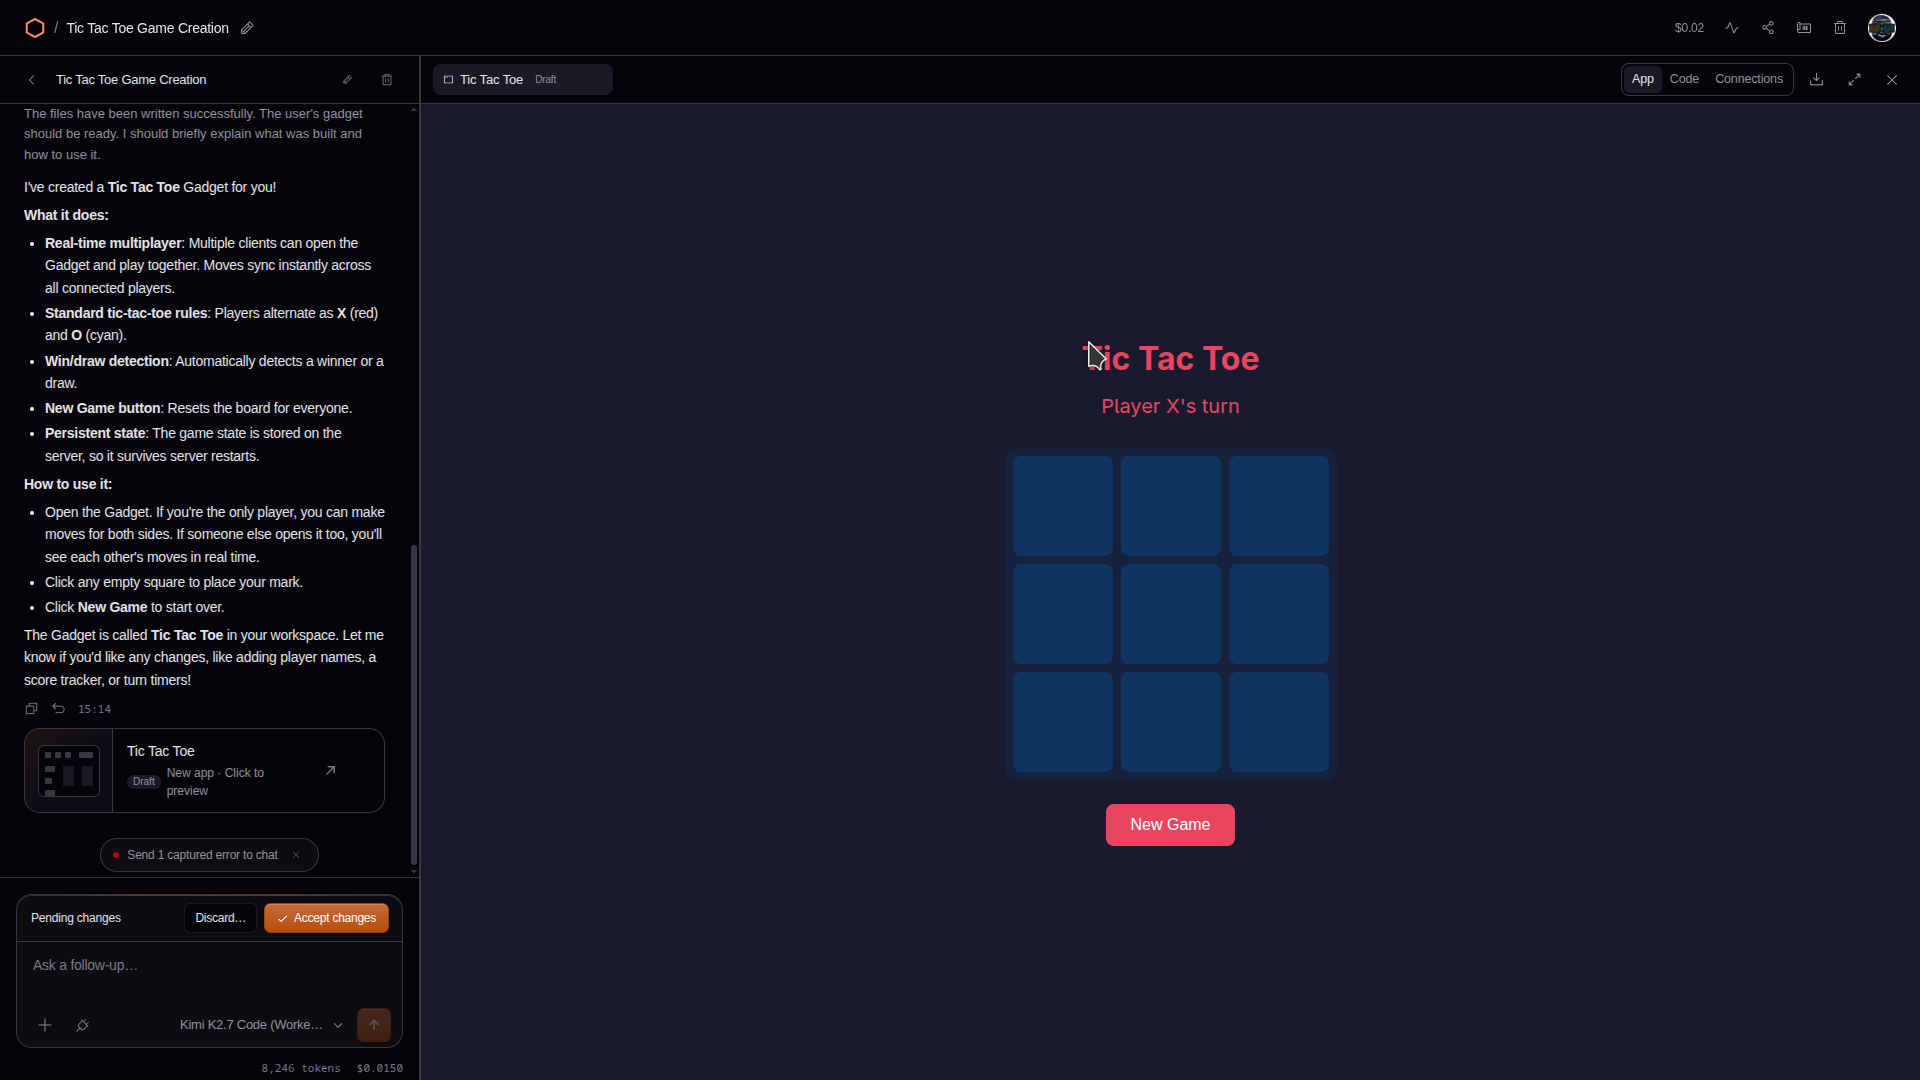Send the follow-up message arrow

click(374, 1025)
